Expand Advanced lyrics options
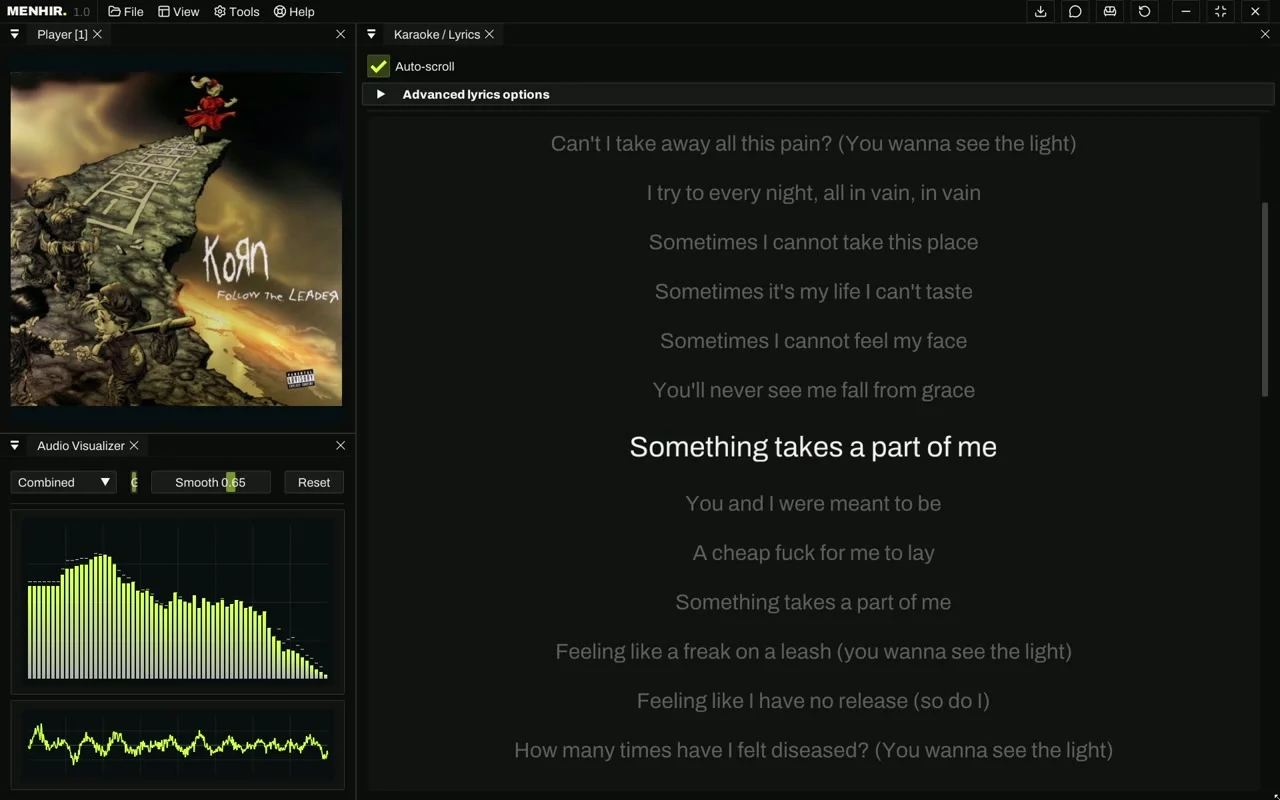Screen dimensions: 1280x800 [x=818, y=94]
